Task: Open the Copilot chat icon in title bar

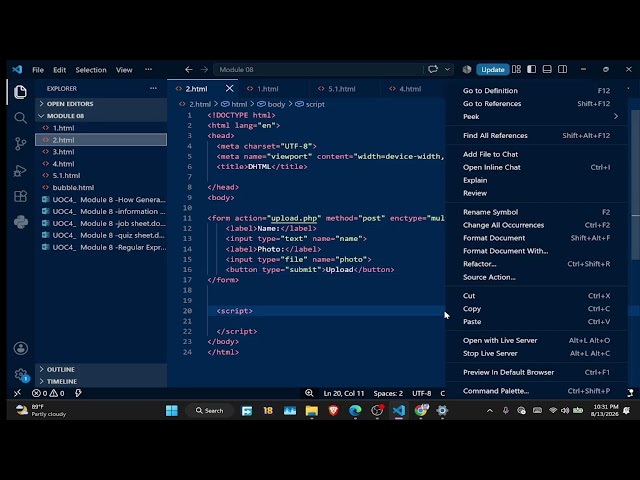Action: pos(433,69)
